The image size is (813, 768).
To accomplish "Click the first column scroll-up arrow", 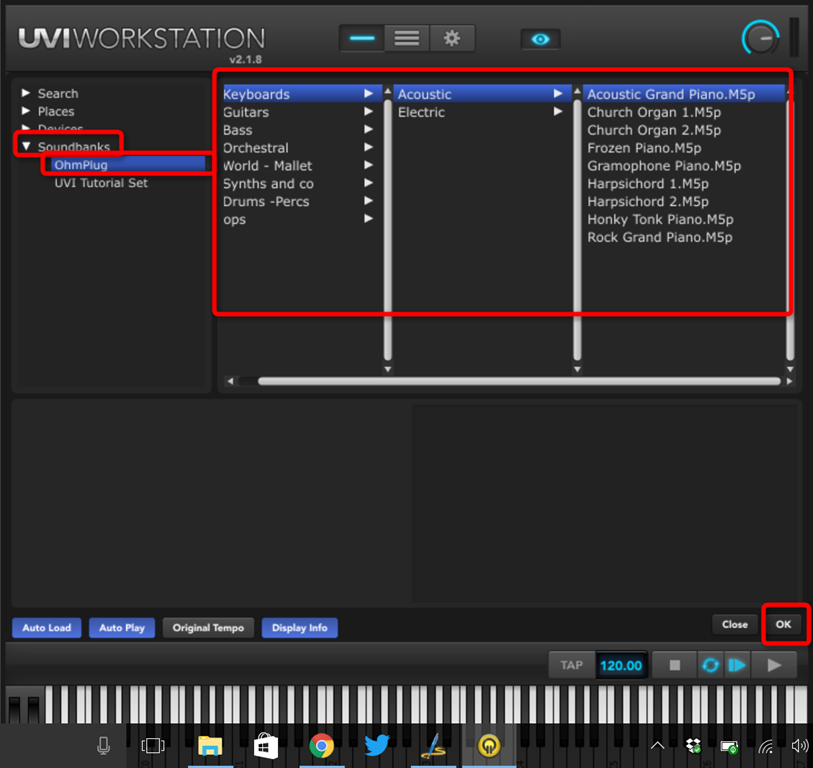I will click(388, 91).
